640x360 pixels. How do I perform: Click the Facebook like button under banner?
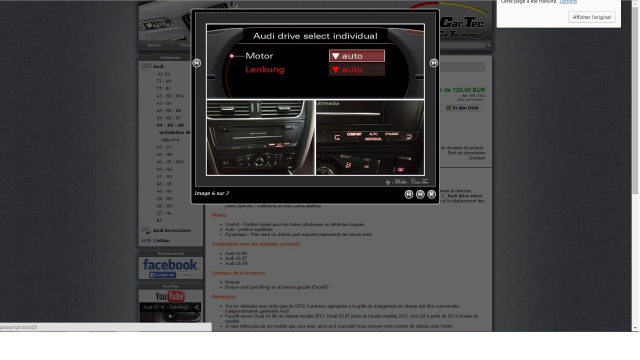point(162,275)
